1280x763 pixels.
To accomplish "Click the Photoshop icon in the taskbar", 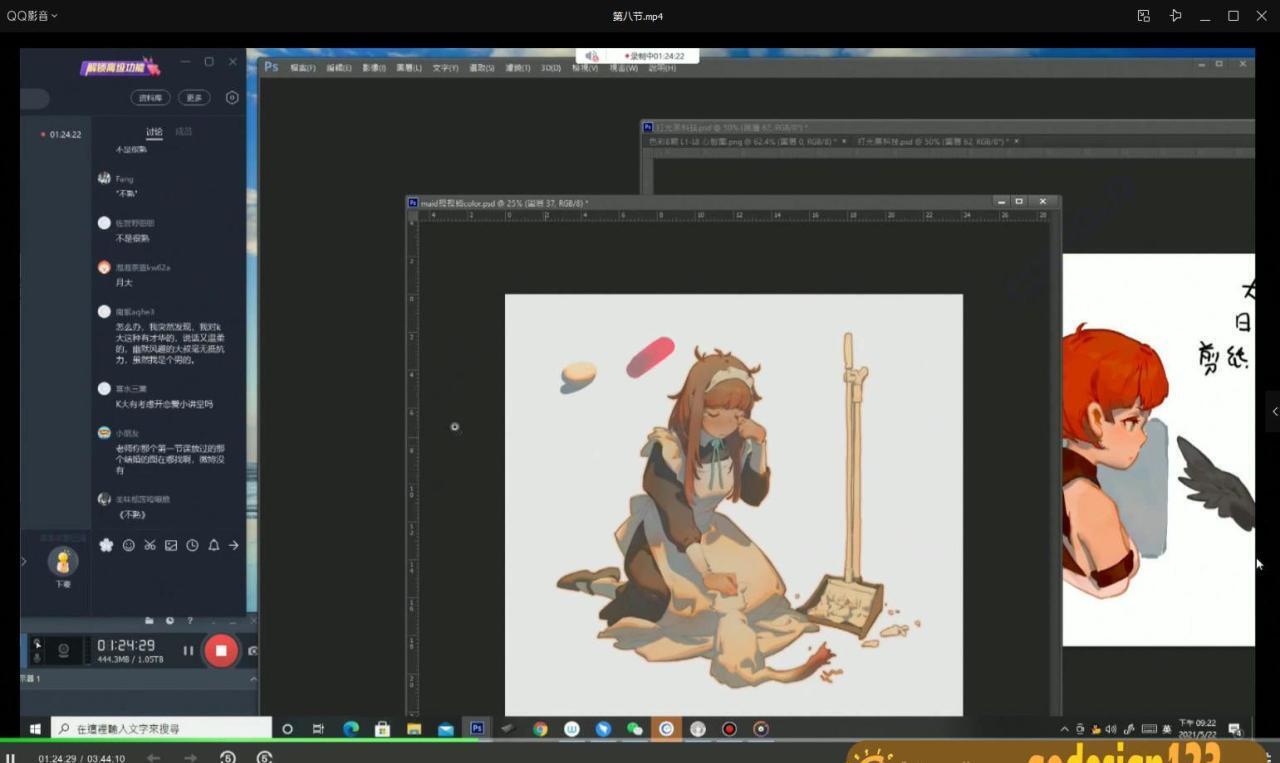I will pos(477,729).
